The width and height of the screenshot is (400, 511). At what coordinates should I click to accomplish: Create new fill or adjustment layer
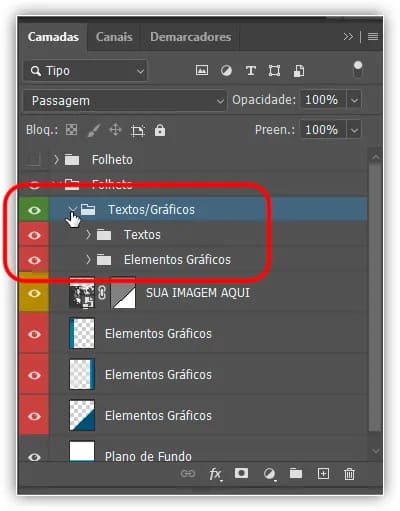coord(269,474)
